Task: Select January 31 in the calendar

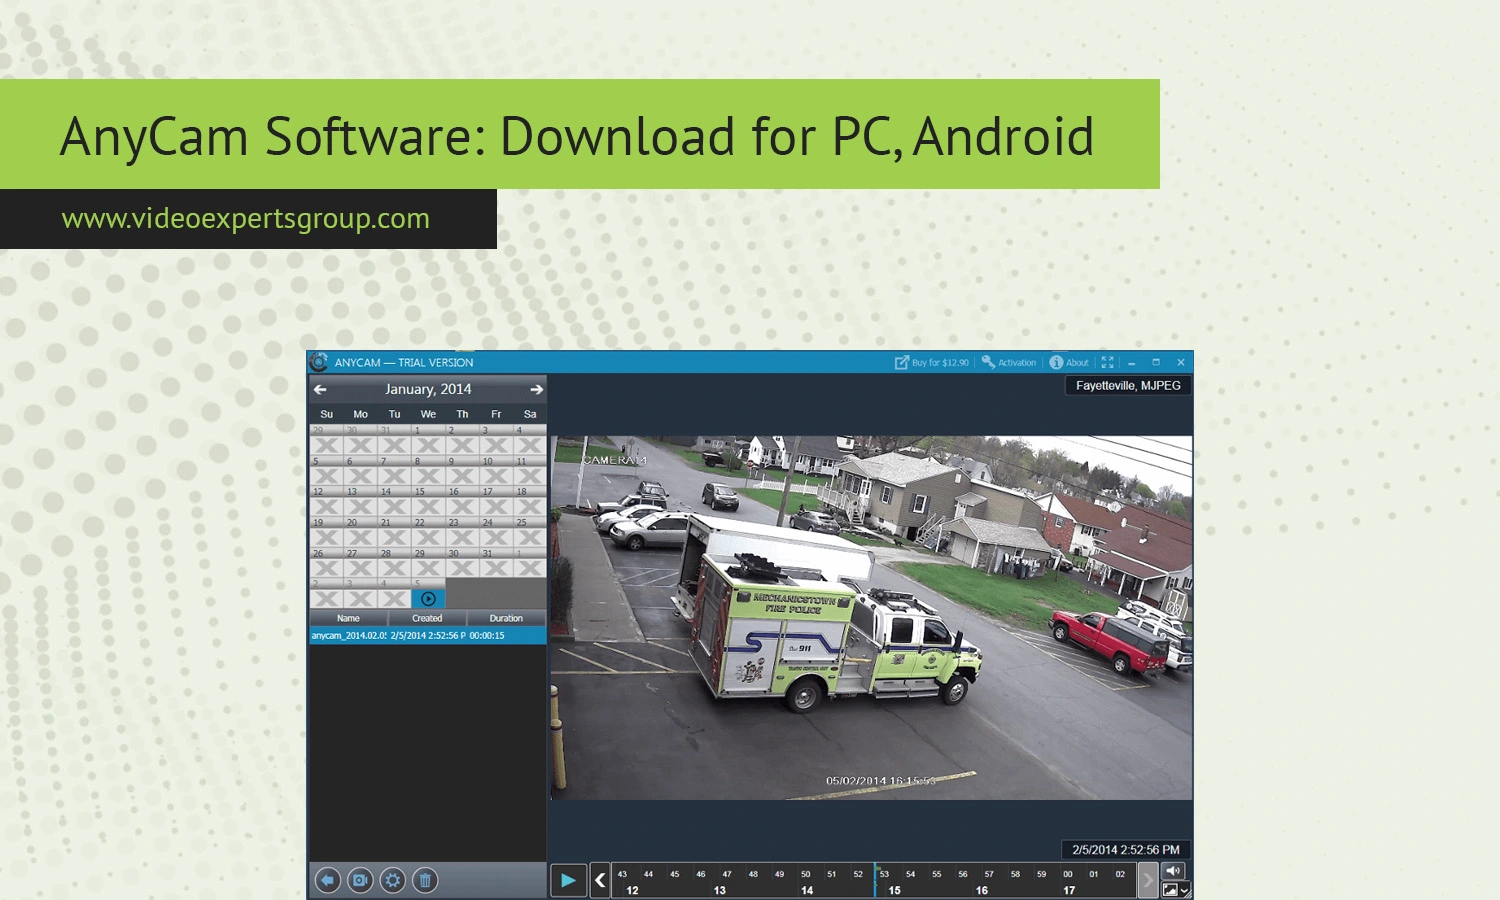Action: click(x=496, y=563)
